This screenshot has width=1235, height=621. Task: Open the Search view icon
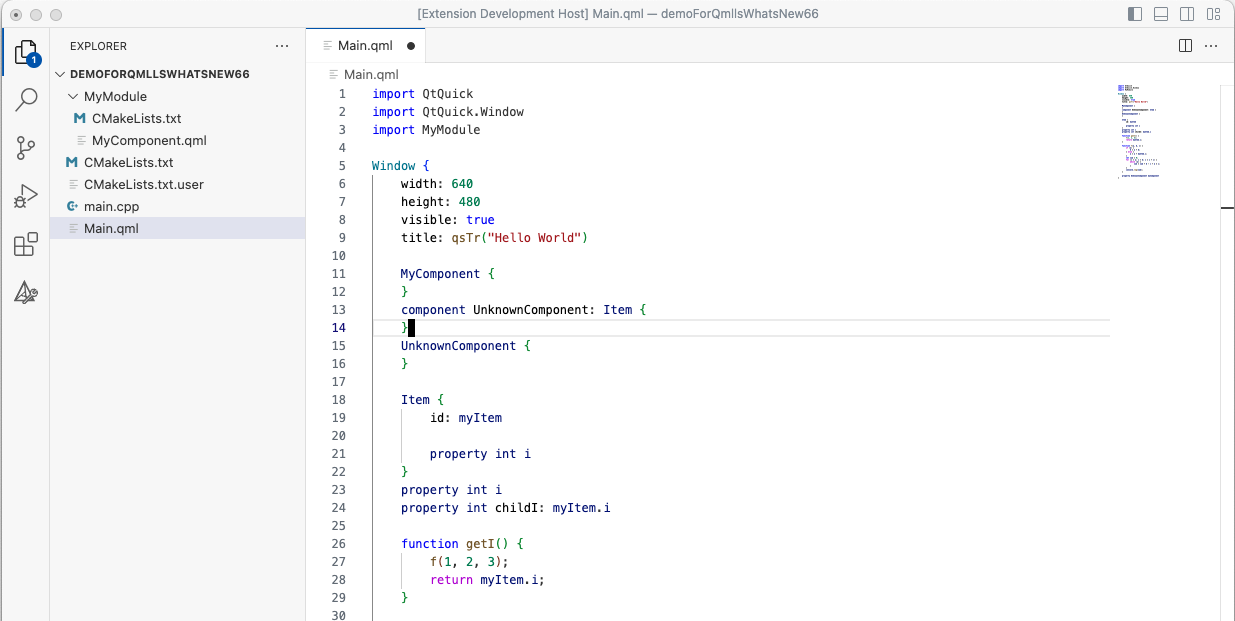pos(26,100)
